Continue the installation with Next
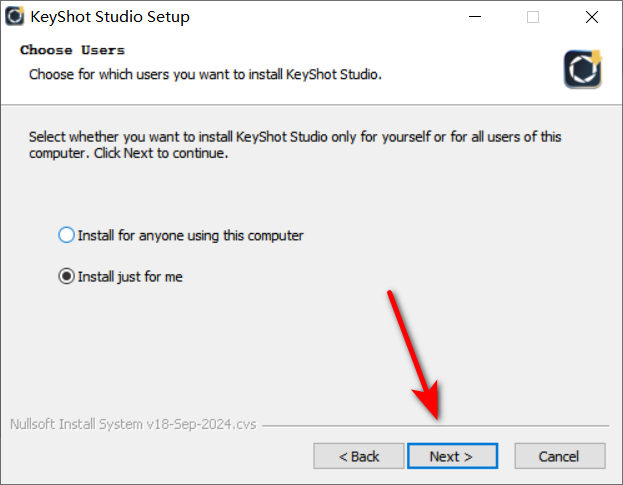Viewport: 623px width, 485px height. click(452, 456)
